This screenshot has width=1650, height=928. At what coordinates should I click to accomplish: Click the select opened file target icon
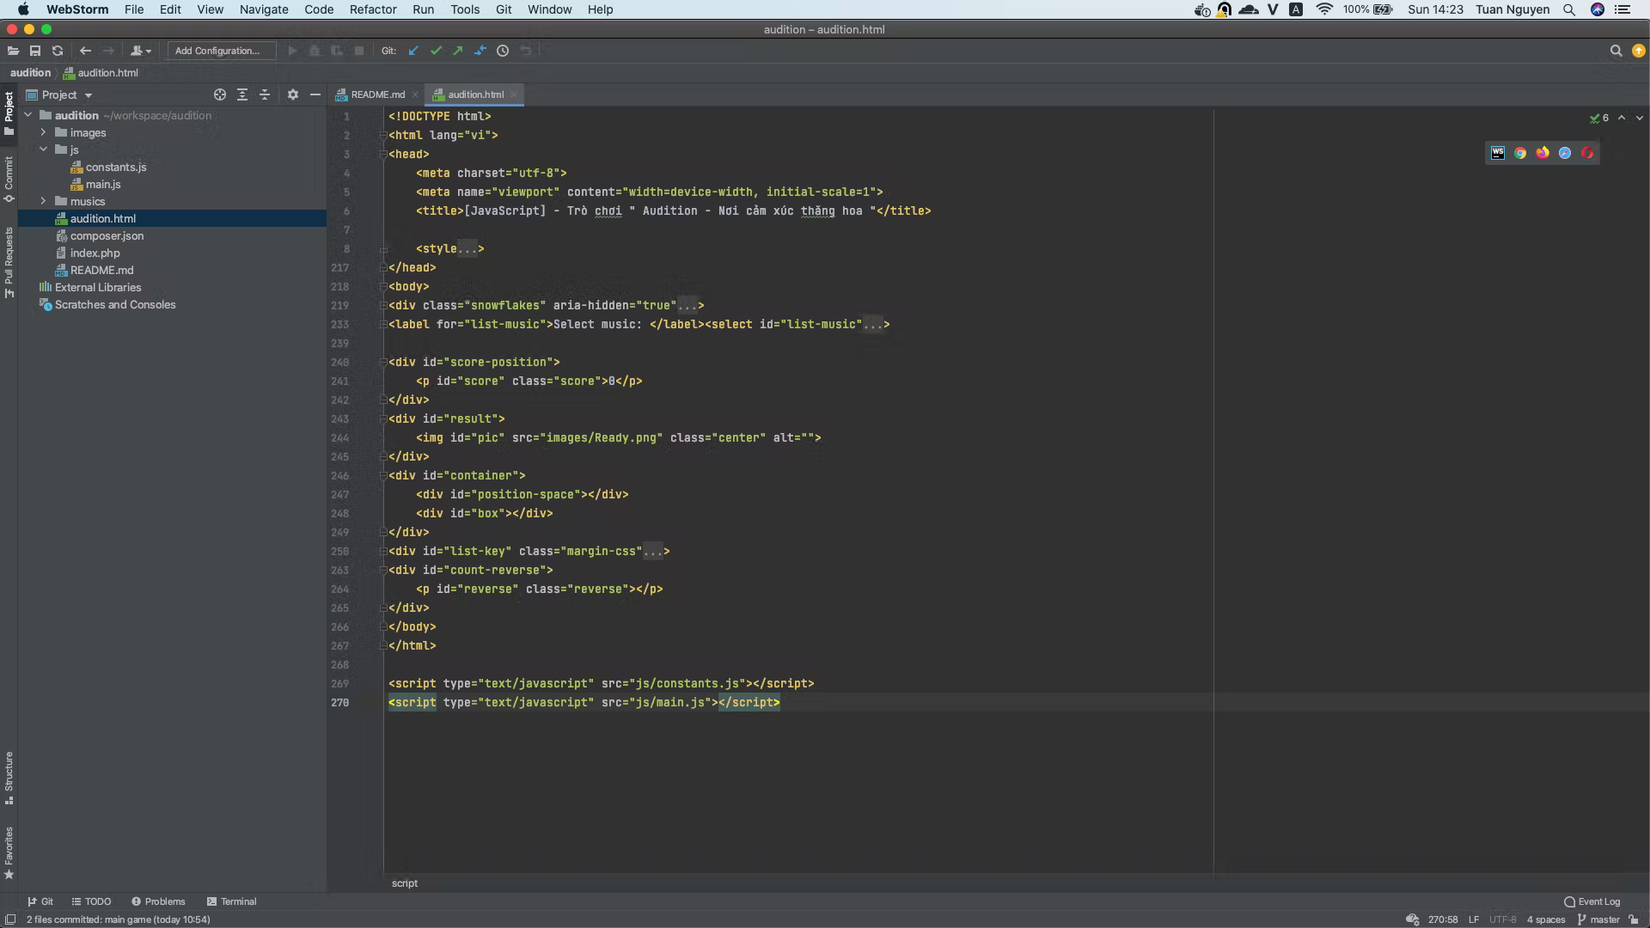click(220, 95)
